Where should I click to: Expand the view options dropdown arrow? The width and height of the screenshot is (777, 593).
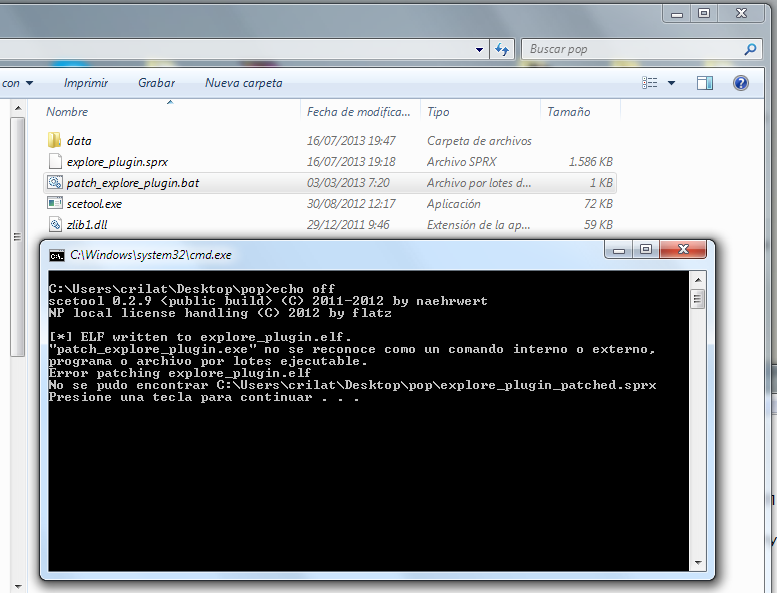pyautogui.click(x=671, y=83)
